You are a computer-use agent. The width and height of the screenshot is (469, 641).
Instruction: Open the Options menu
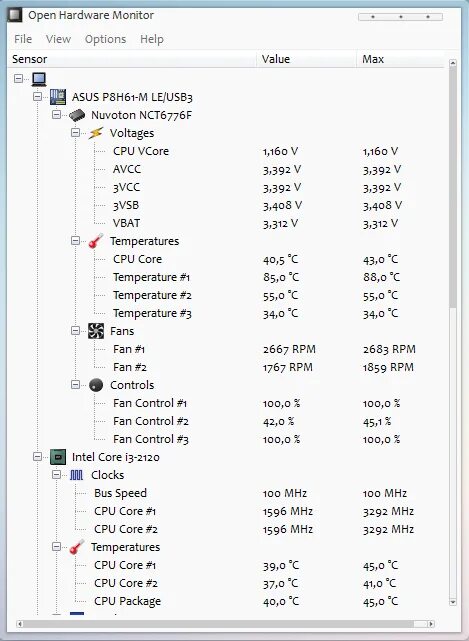tap(105, 39)
